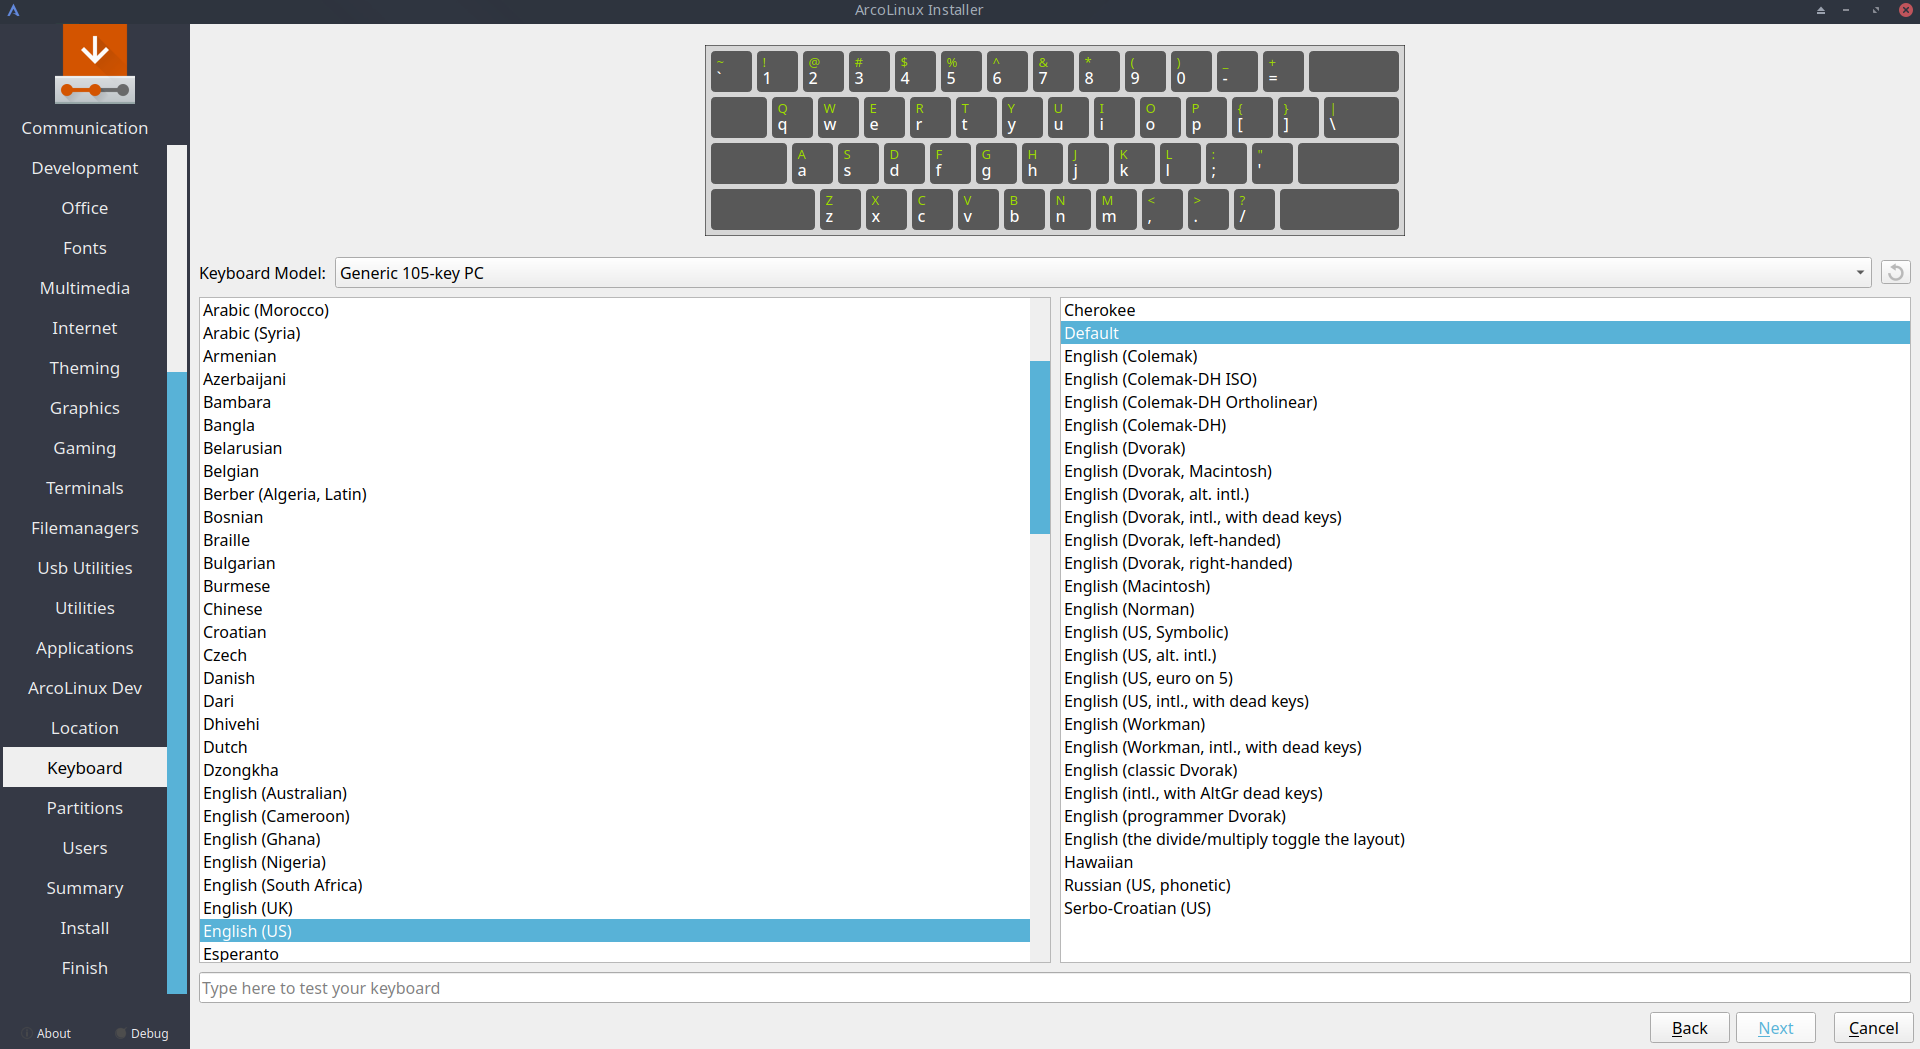Select Russian (US, phonetic) variant
Screen dimensions: 1920x1049
coord(1485,885)
